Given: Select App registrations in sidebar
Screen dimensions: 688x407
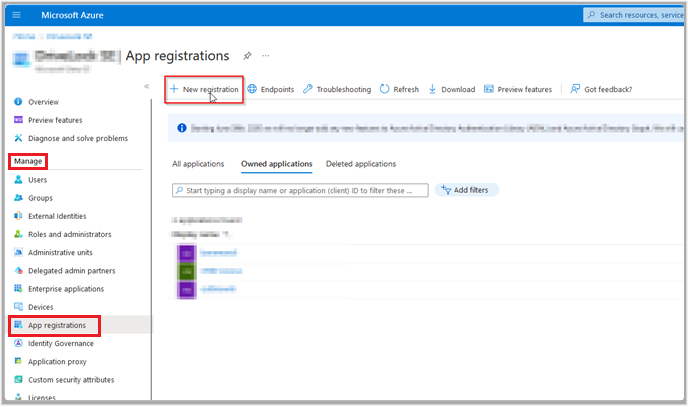Looking at the screenshot, I should point(57,325).
